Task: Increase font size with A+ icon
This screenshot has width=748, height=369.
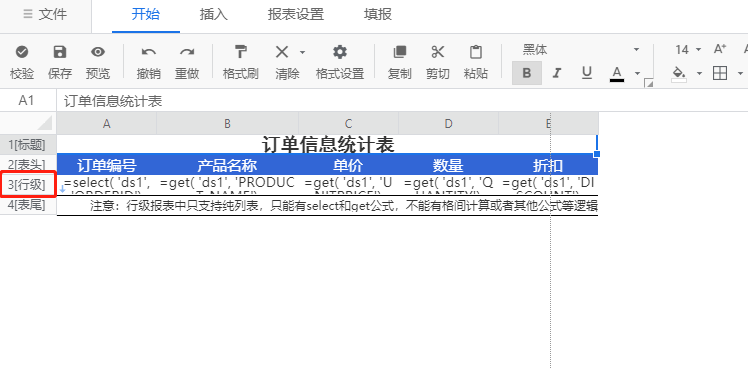Action: point(720,49)
